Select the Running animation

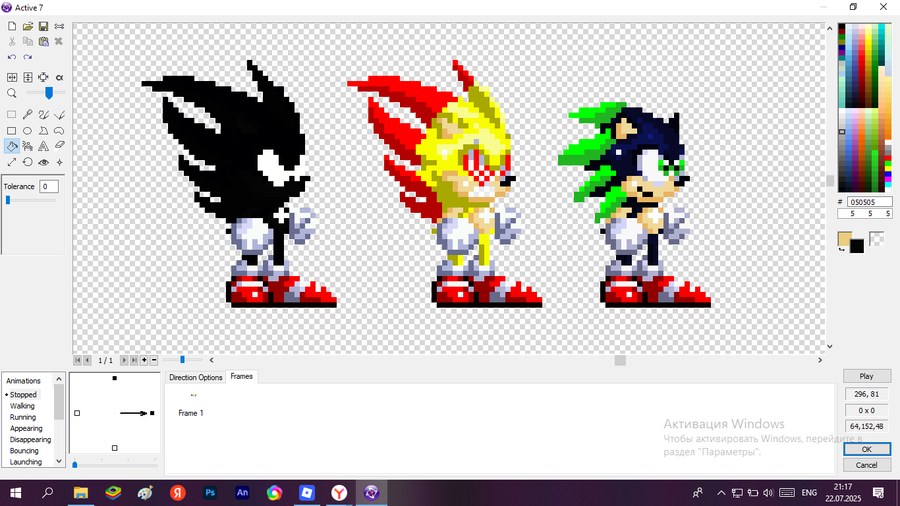(23, 417)
